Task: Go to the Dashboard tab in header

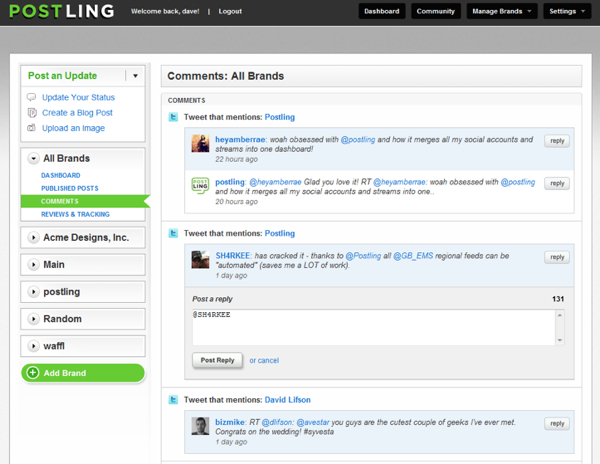Action: point(382,12)
